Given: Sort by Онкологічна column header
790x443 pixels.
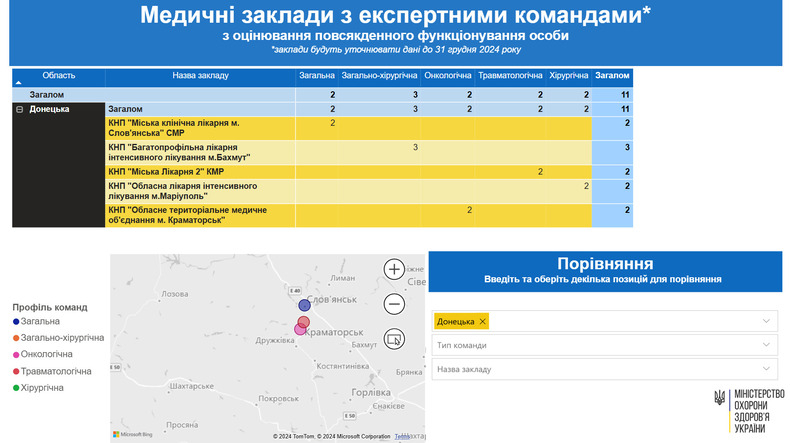Looking at the screenshot, I should (x=447, y=76).
